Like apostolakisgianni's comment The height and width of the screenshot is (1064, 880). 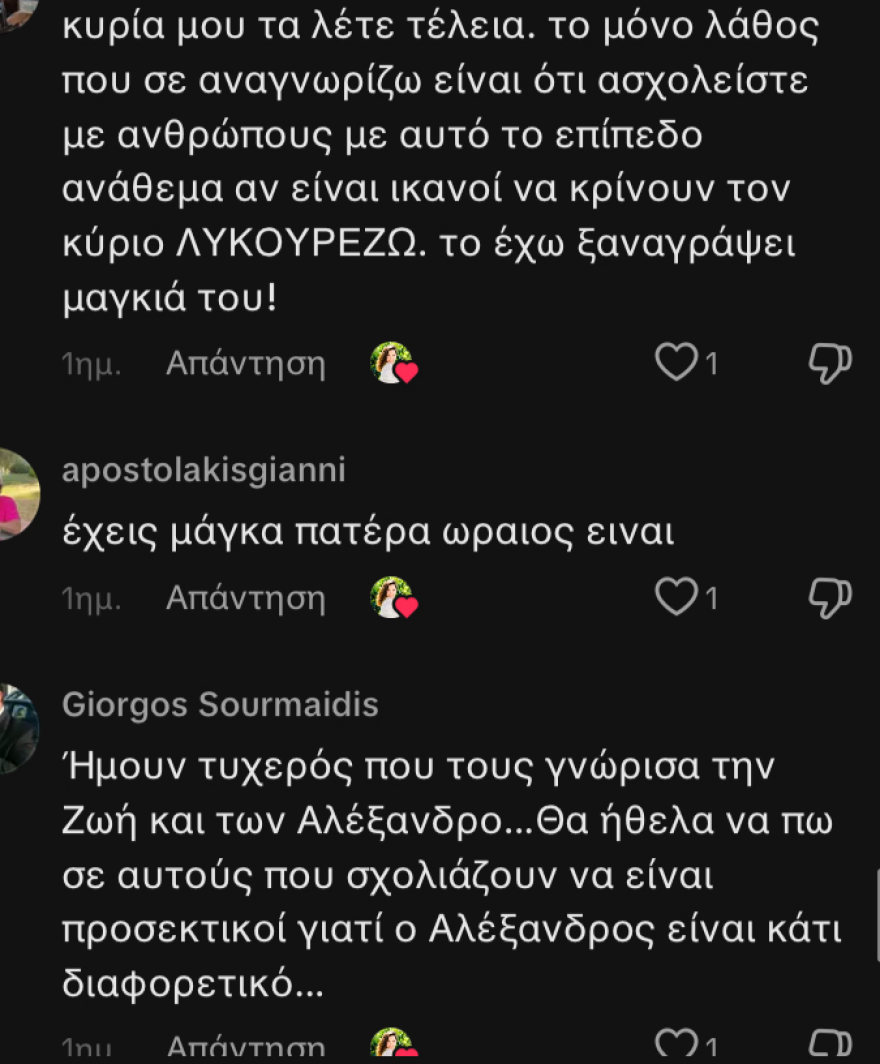pyautogui.click(x=676, y=598)
